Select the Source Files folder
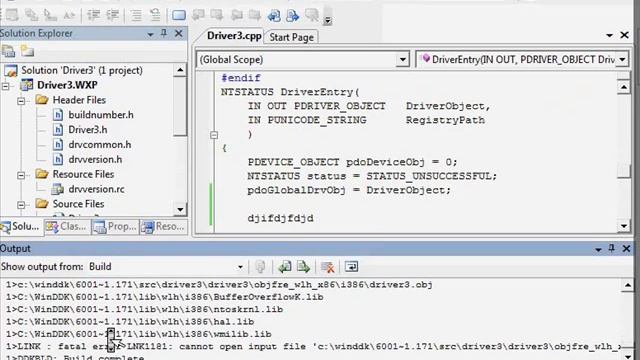Viewport: 640px width, 360px height. pyautogui.click(x=78, y=204)
